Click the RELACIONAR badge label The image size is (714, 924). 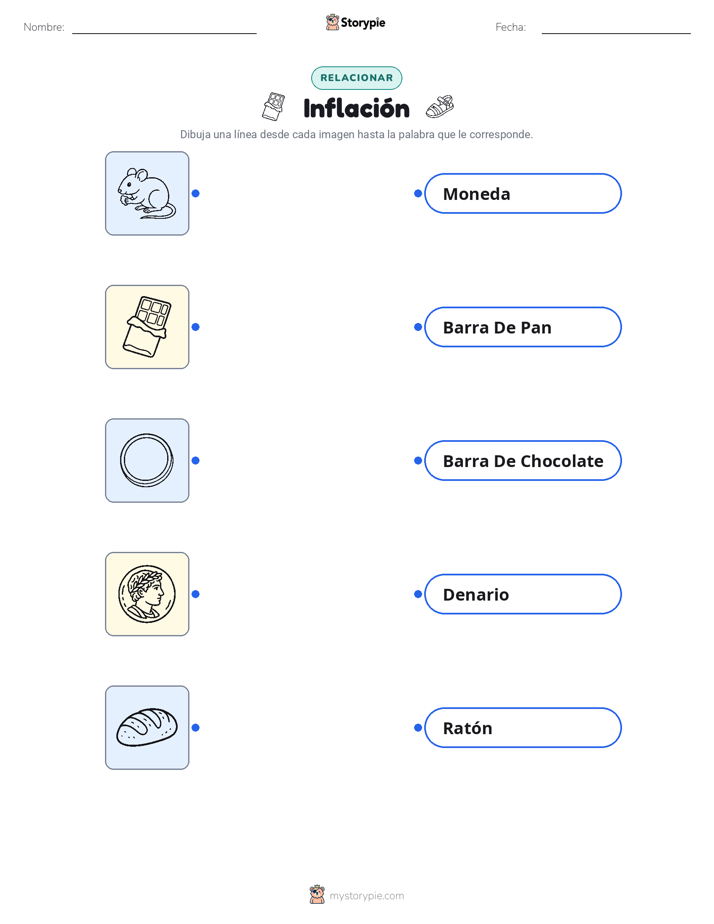356,78
